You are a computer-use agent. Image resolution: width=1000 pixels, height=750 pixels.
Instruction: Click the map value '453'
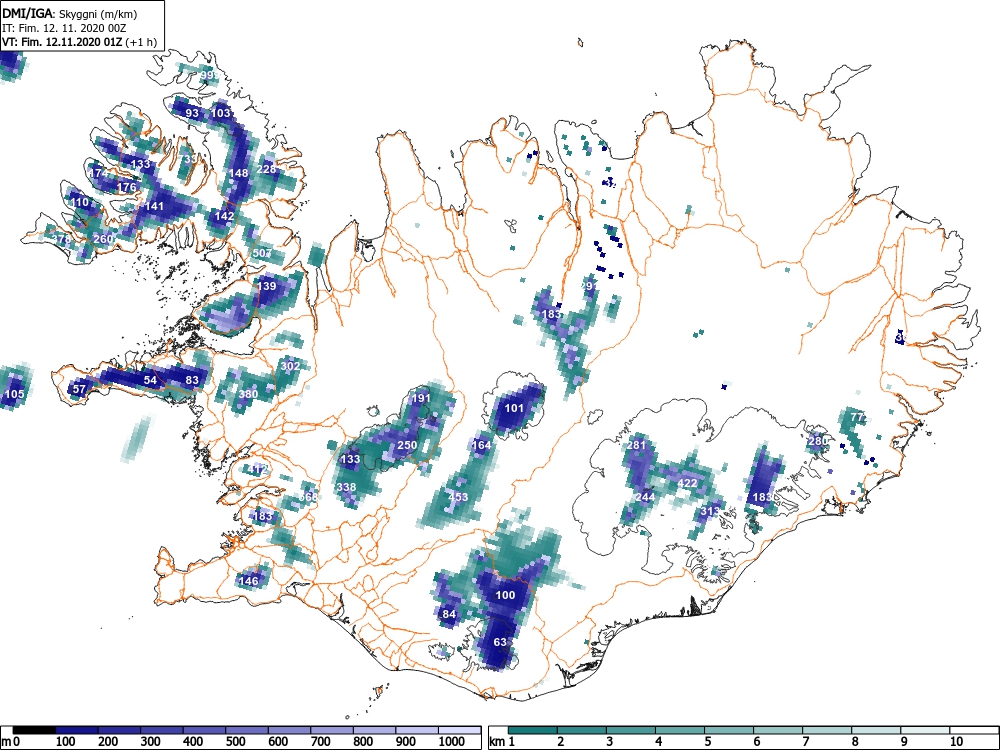(x=458, y=497)
